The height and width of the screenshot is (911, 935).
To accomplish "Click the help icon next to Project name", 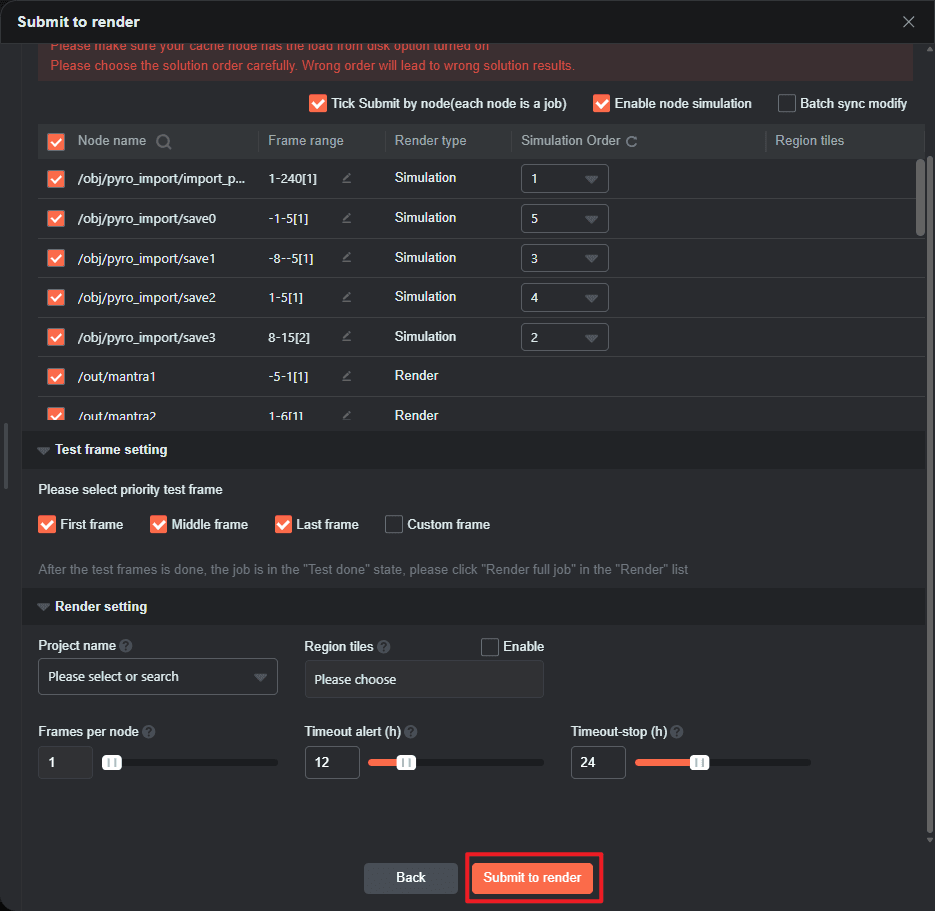I will (126, 646).
